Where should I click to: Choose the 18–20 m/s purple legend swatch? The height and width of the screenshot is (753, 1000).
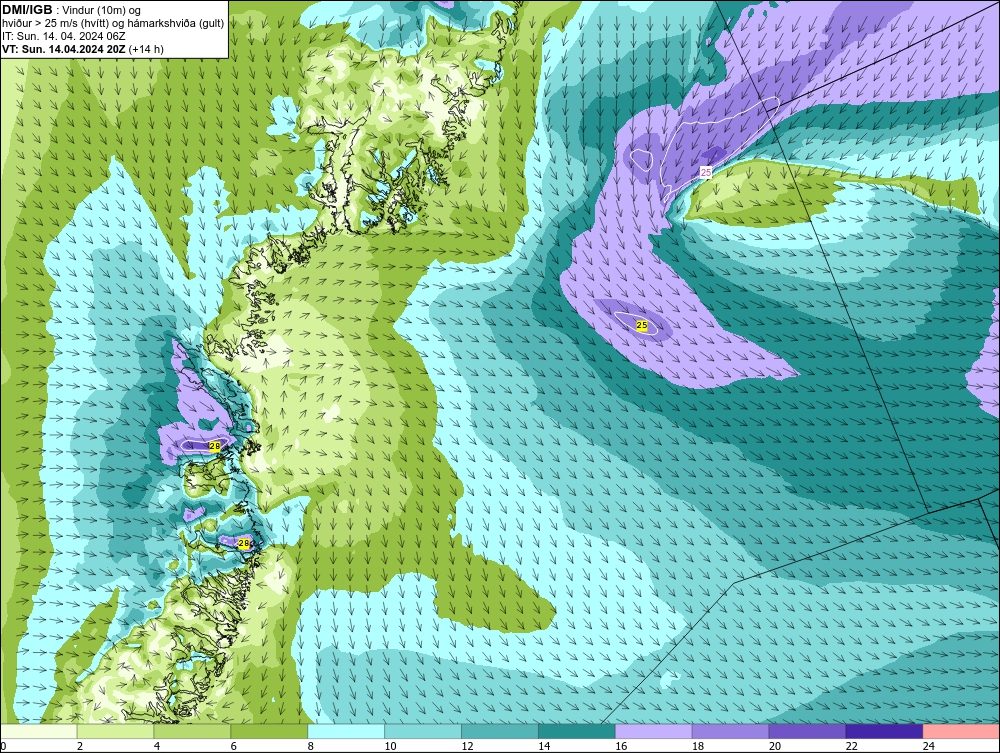[x=730, y=731]
